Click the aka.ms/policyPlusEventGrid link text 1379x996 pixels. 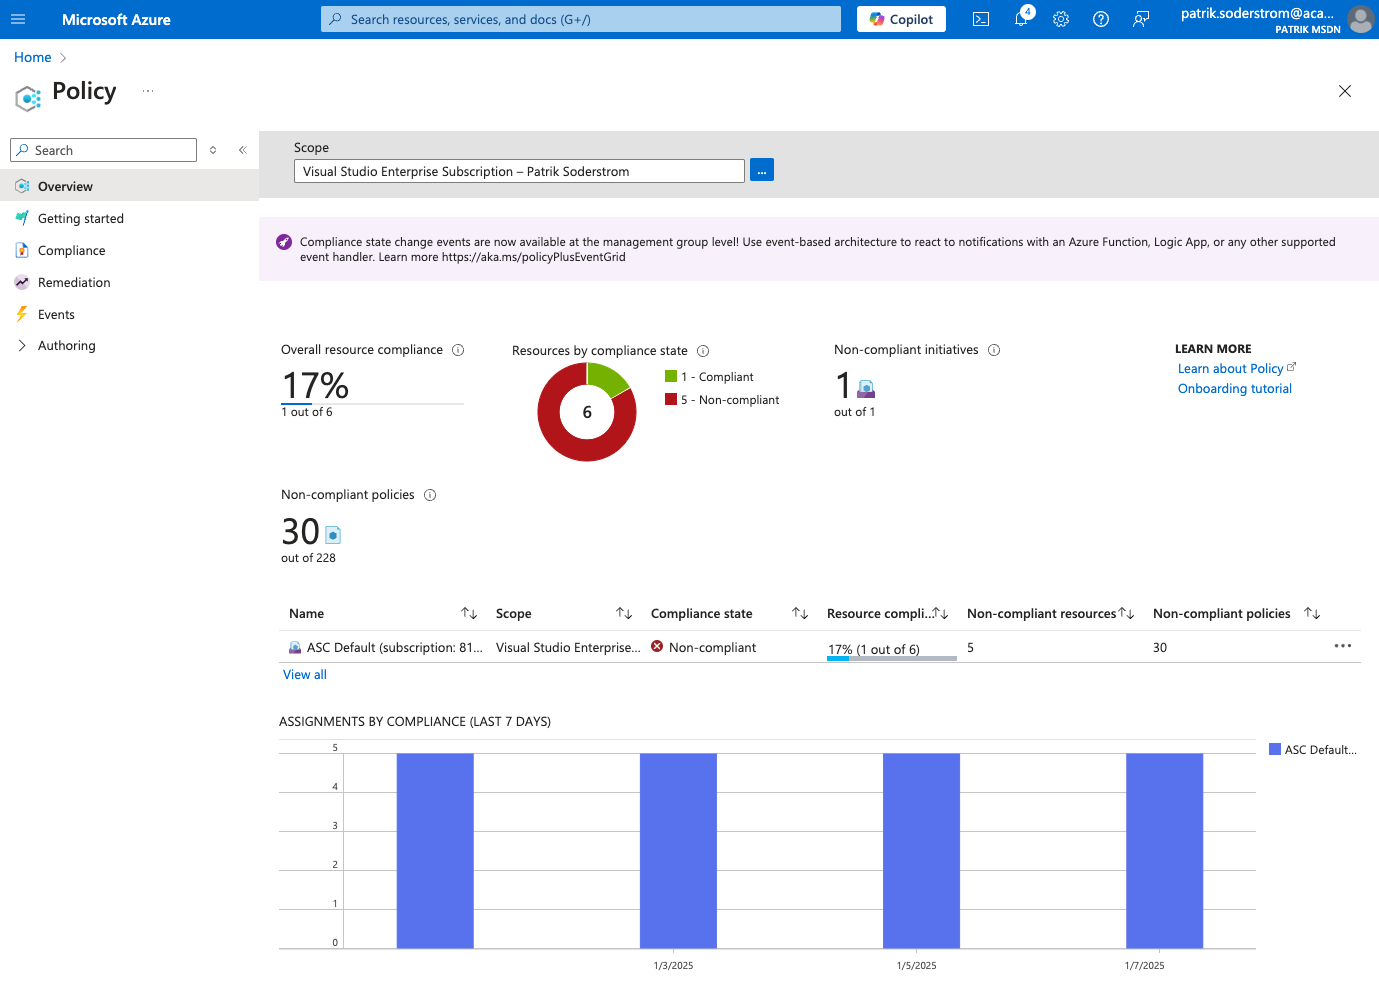[x=533, y=257]
